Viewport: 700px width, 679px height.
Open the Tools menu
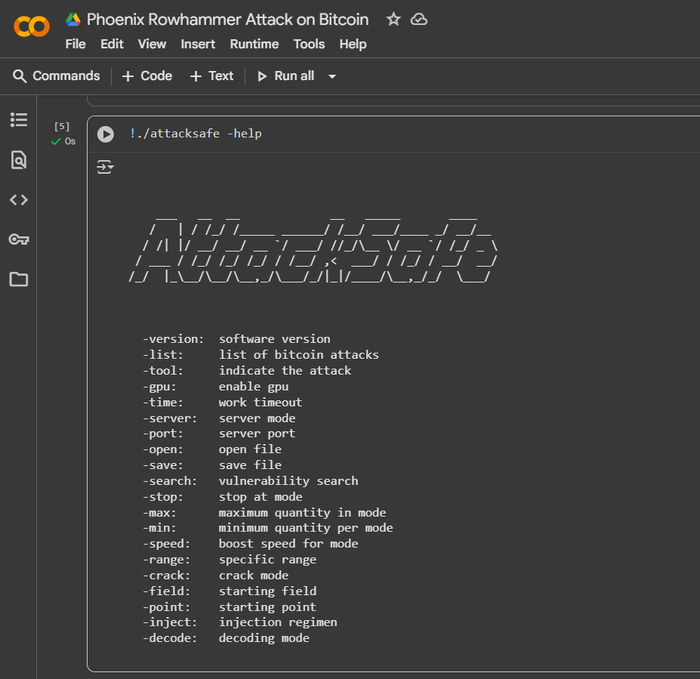pos(309,44)
